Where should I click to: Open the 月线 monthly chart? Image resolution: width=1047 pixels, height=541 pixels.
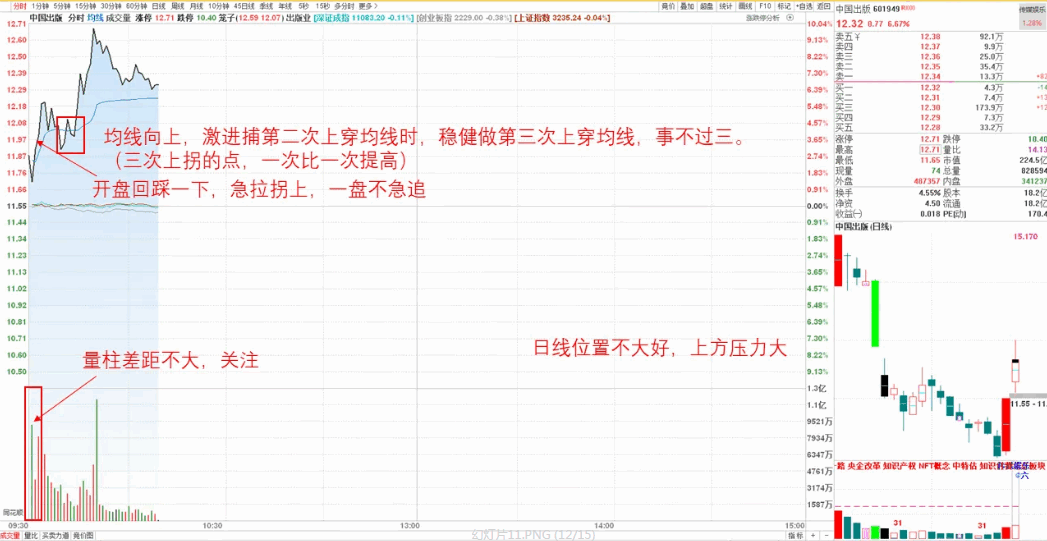point(196,6)
